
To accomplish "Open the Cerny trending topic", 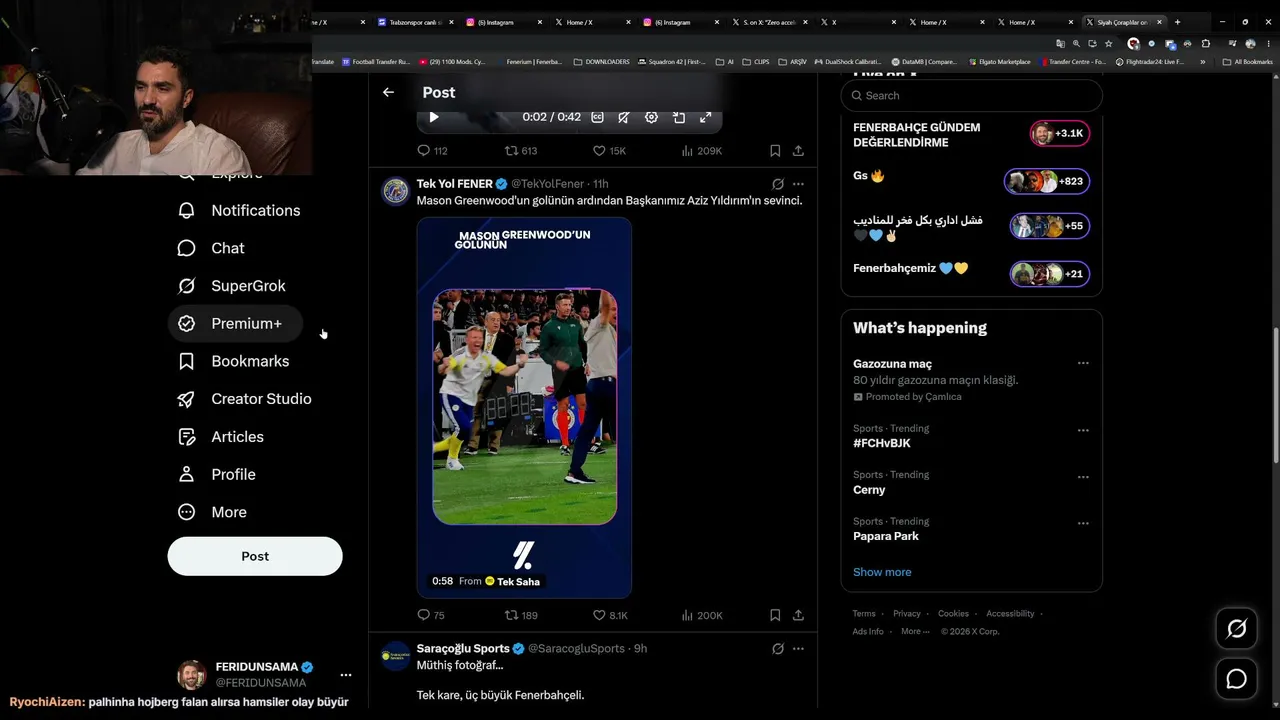I will [x=869, y=490].
